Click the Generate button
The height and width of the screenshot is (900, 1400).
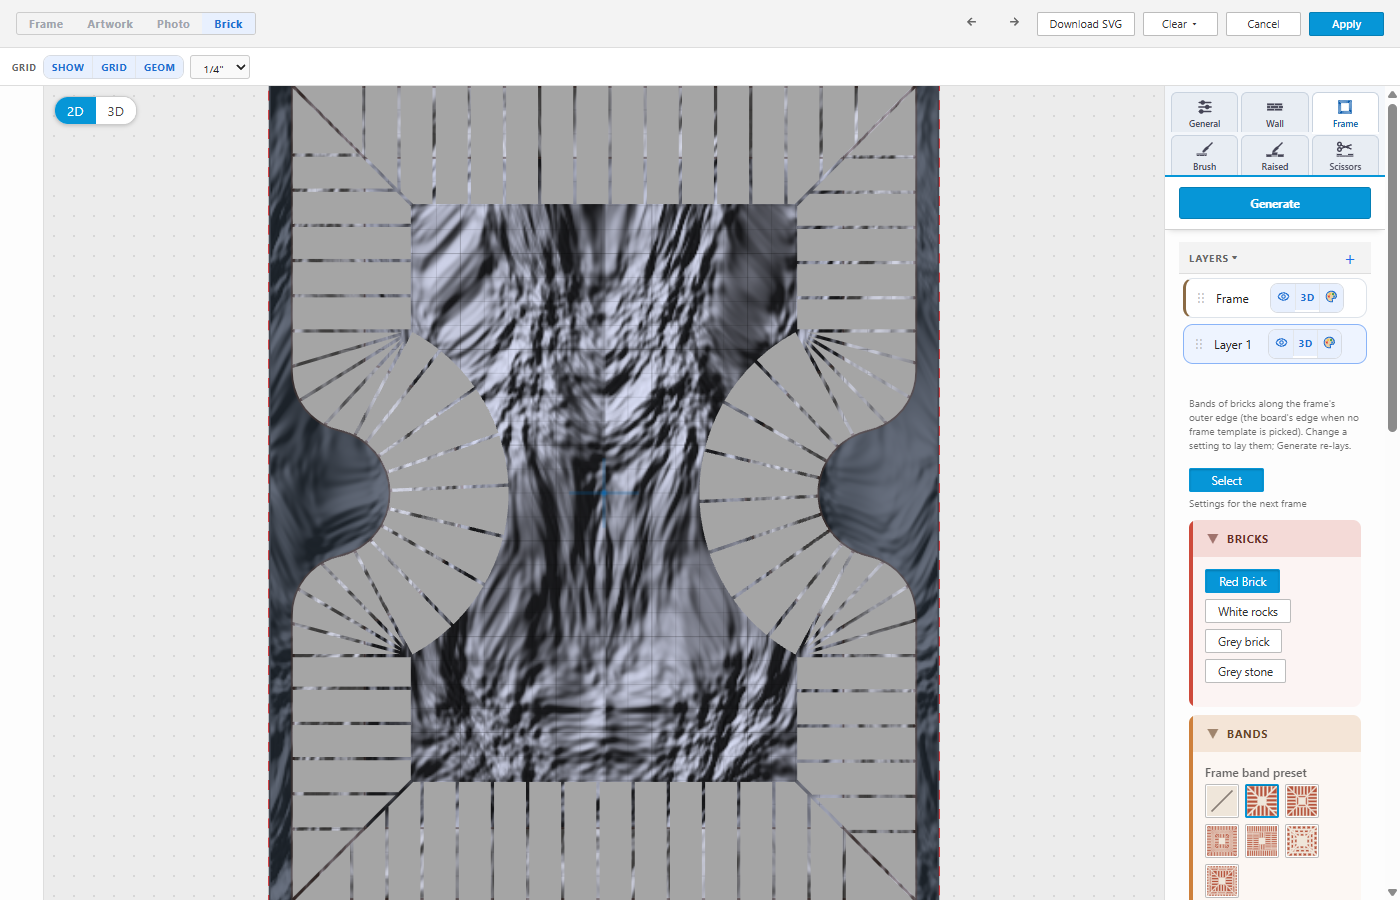coord(1275,203)
